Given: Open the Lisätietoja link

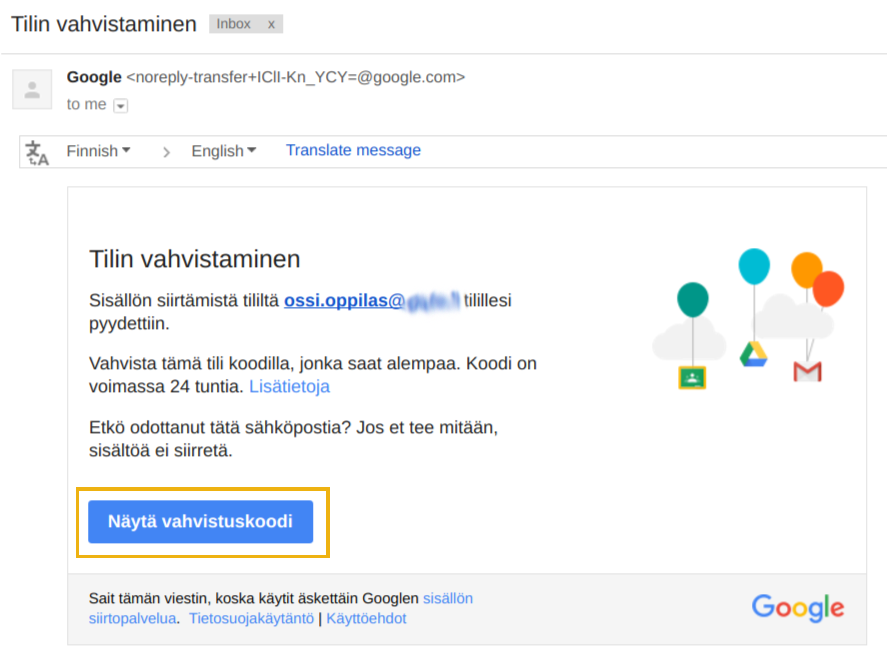Looking at the screenshot, I should (x=289, y=386).
